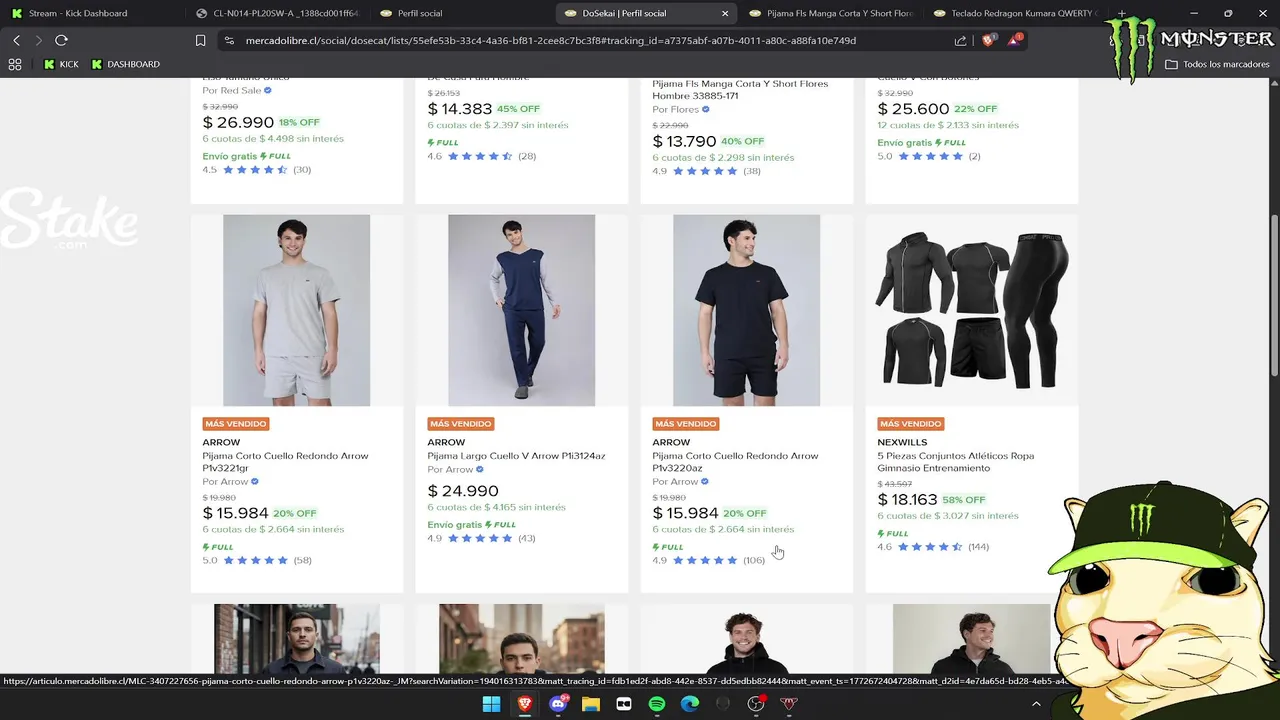Click the 45% OFF discount label

point(518,109)
